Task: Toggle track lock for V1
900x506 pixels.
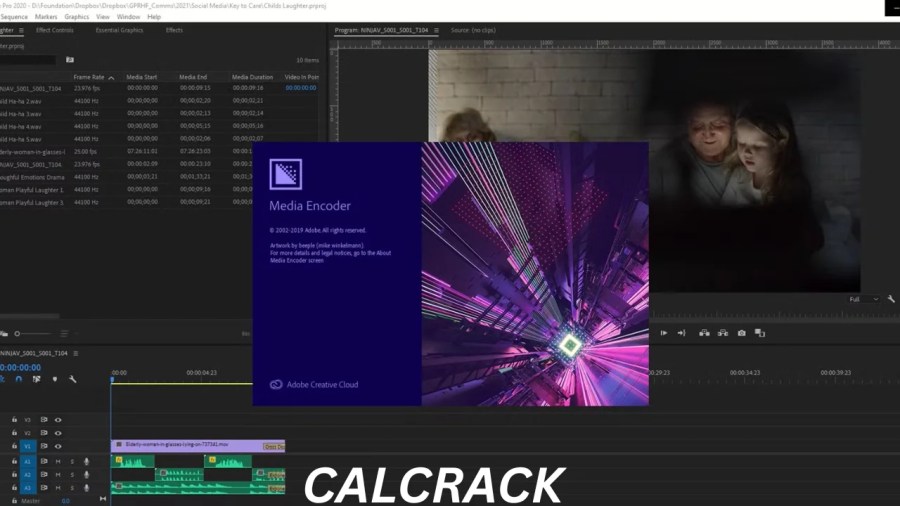Action: (14, 446)
